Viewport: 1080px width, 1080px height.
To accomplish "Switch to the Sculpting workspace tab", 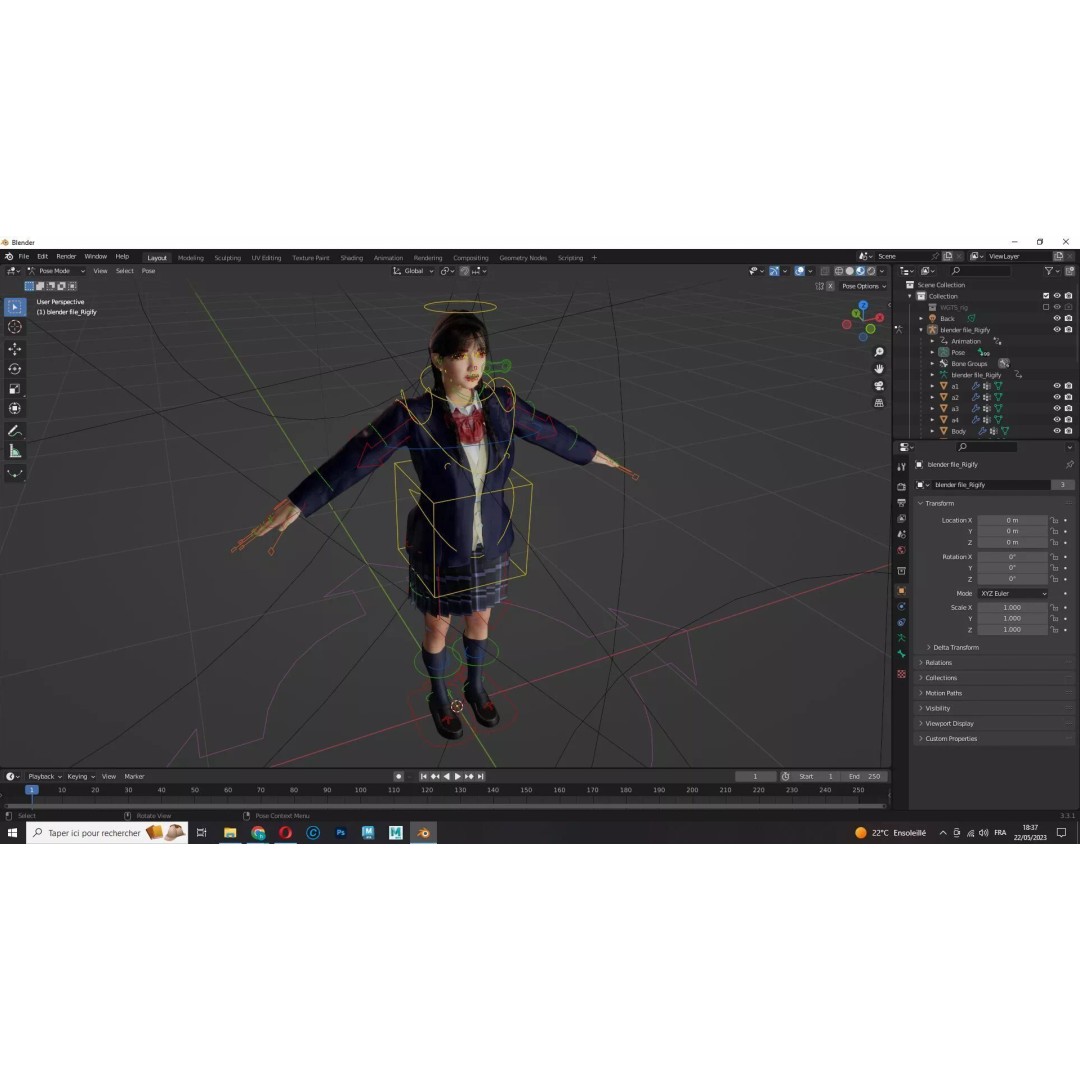I will [x=227, y=258].
